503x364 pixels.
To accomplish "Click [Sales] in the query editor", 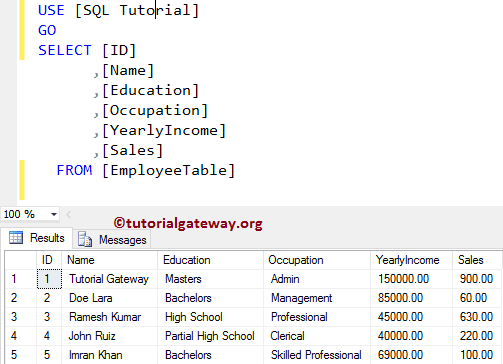I will pyautogui.click(x=132, y=150).
